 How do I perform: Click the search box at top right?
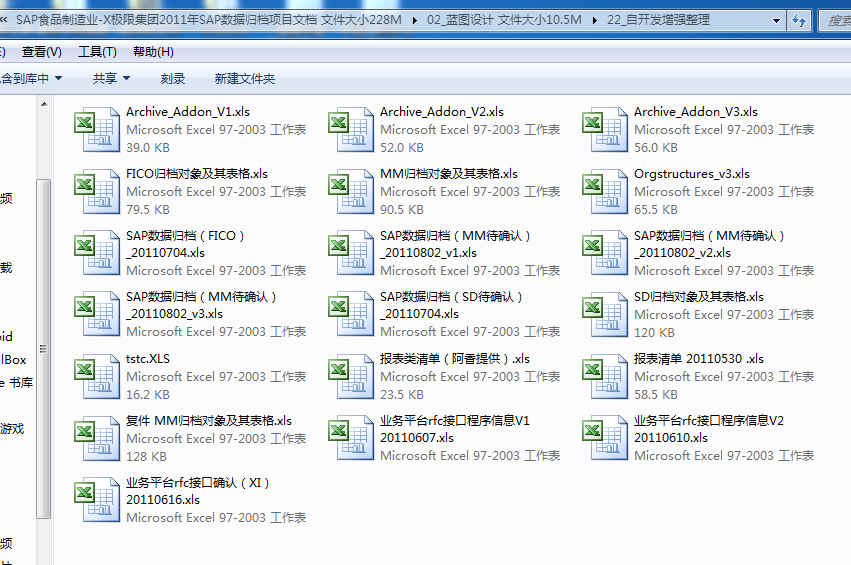(835, 21)
